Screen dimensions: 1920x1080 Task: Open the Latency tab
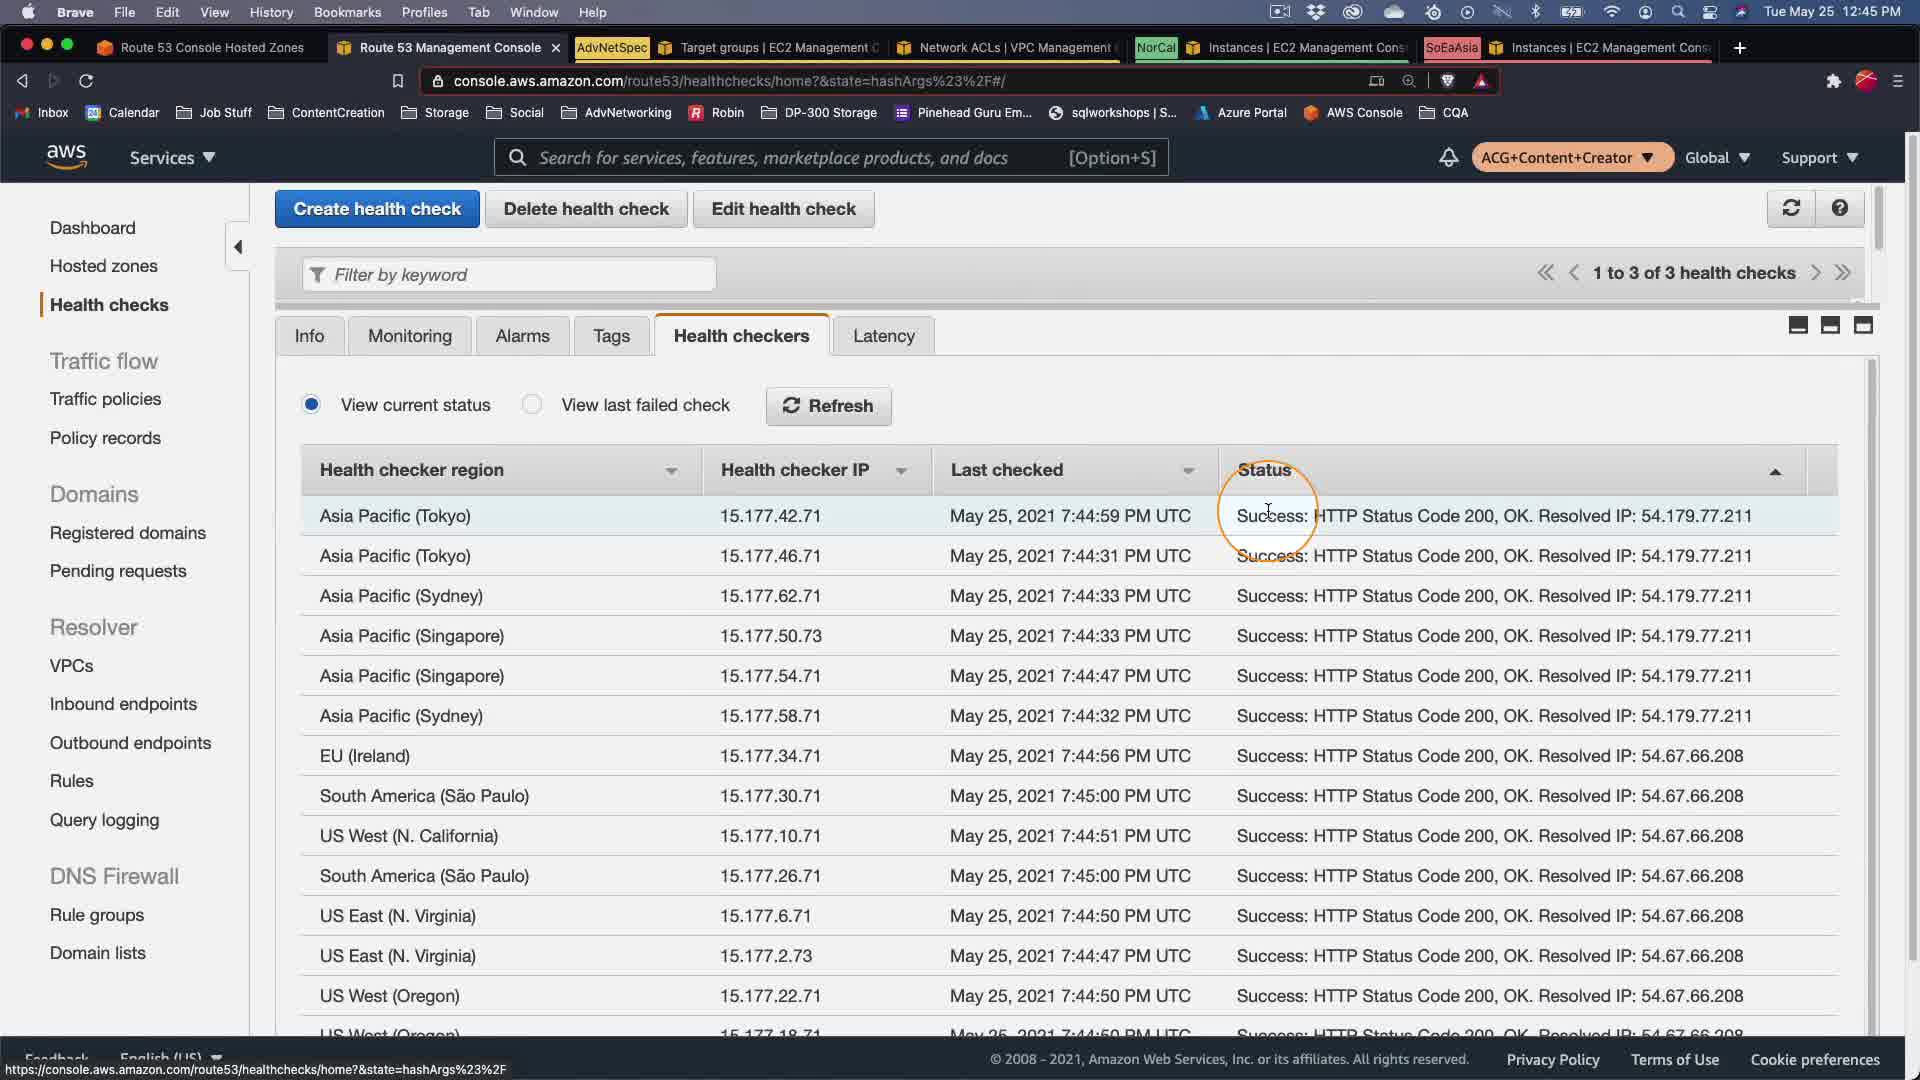[x=883, y=336]
